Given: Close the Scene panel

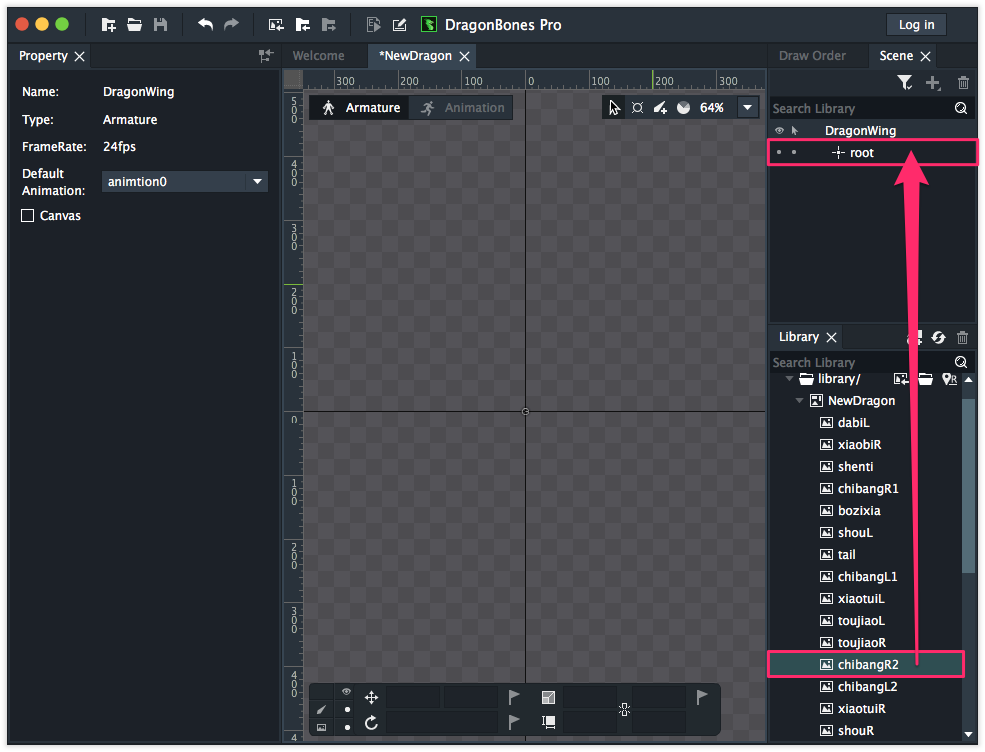Looking at the screenshot, I should tap(925, 57).
